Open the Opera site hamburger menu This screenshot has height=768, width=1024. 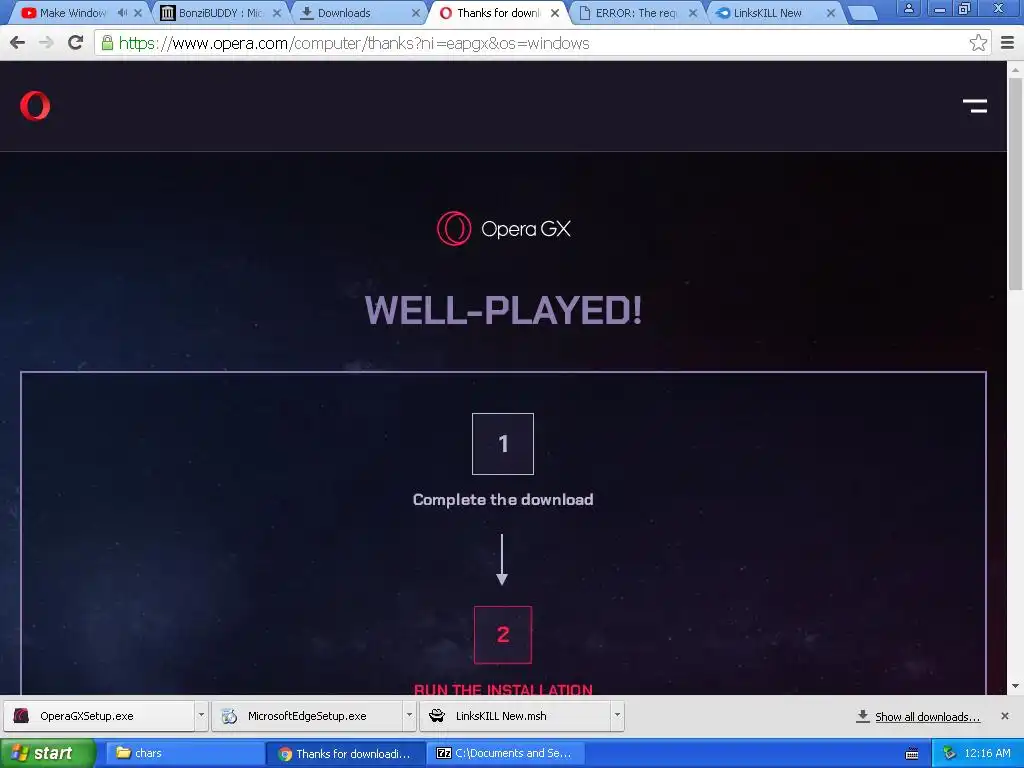[x=974, y=106]
